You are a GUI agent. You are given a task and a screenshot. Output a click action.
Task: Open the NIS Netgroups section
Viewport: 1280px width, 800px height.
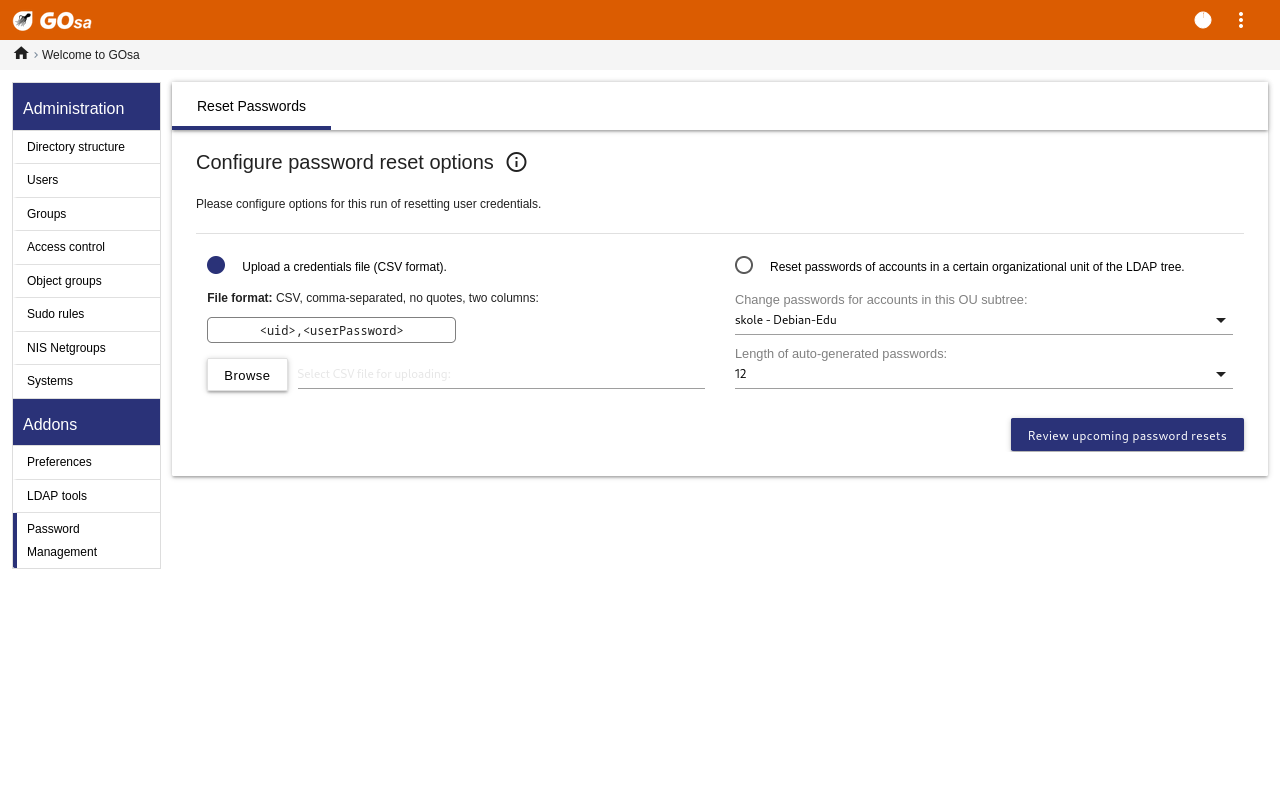coord(66,348)
